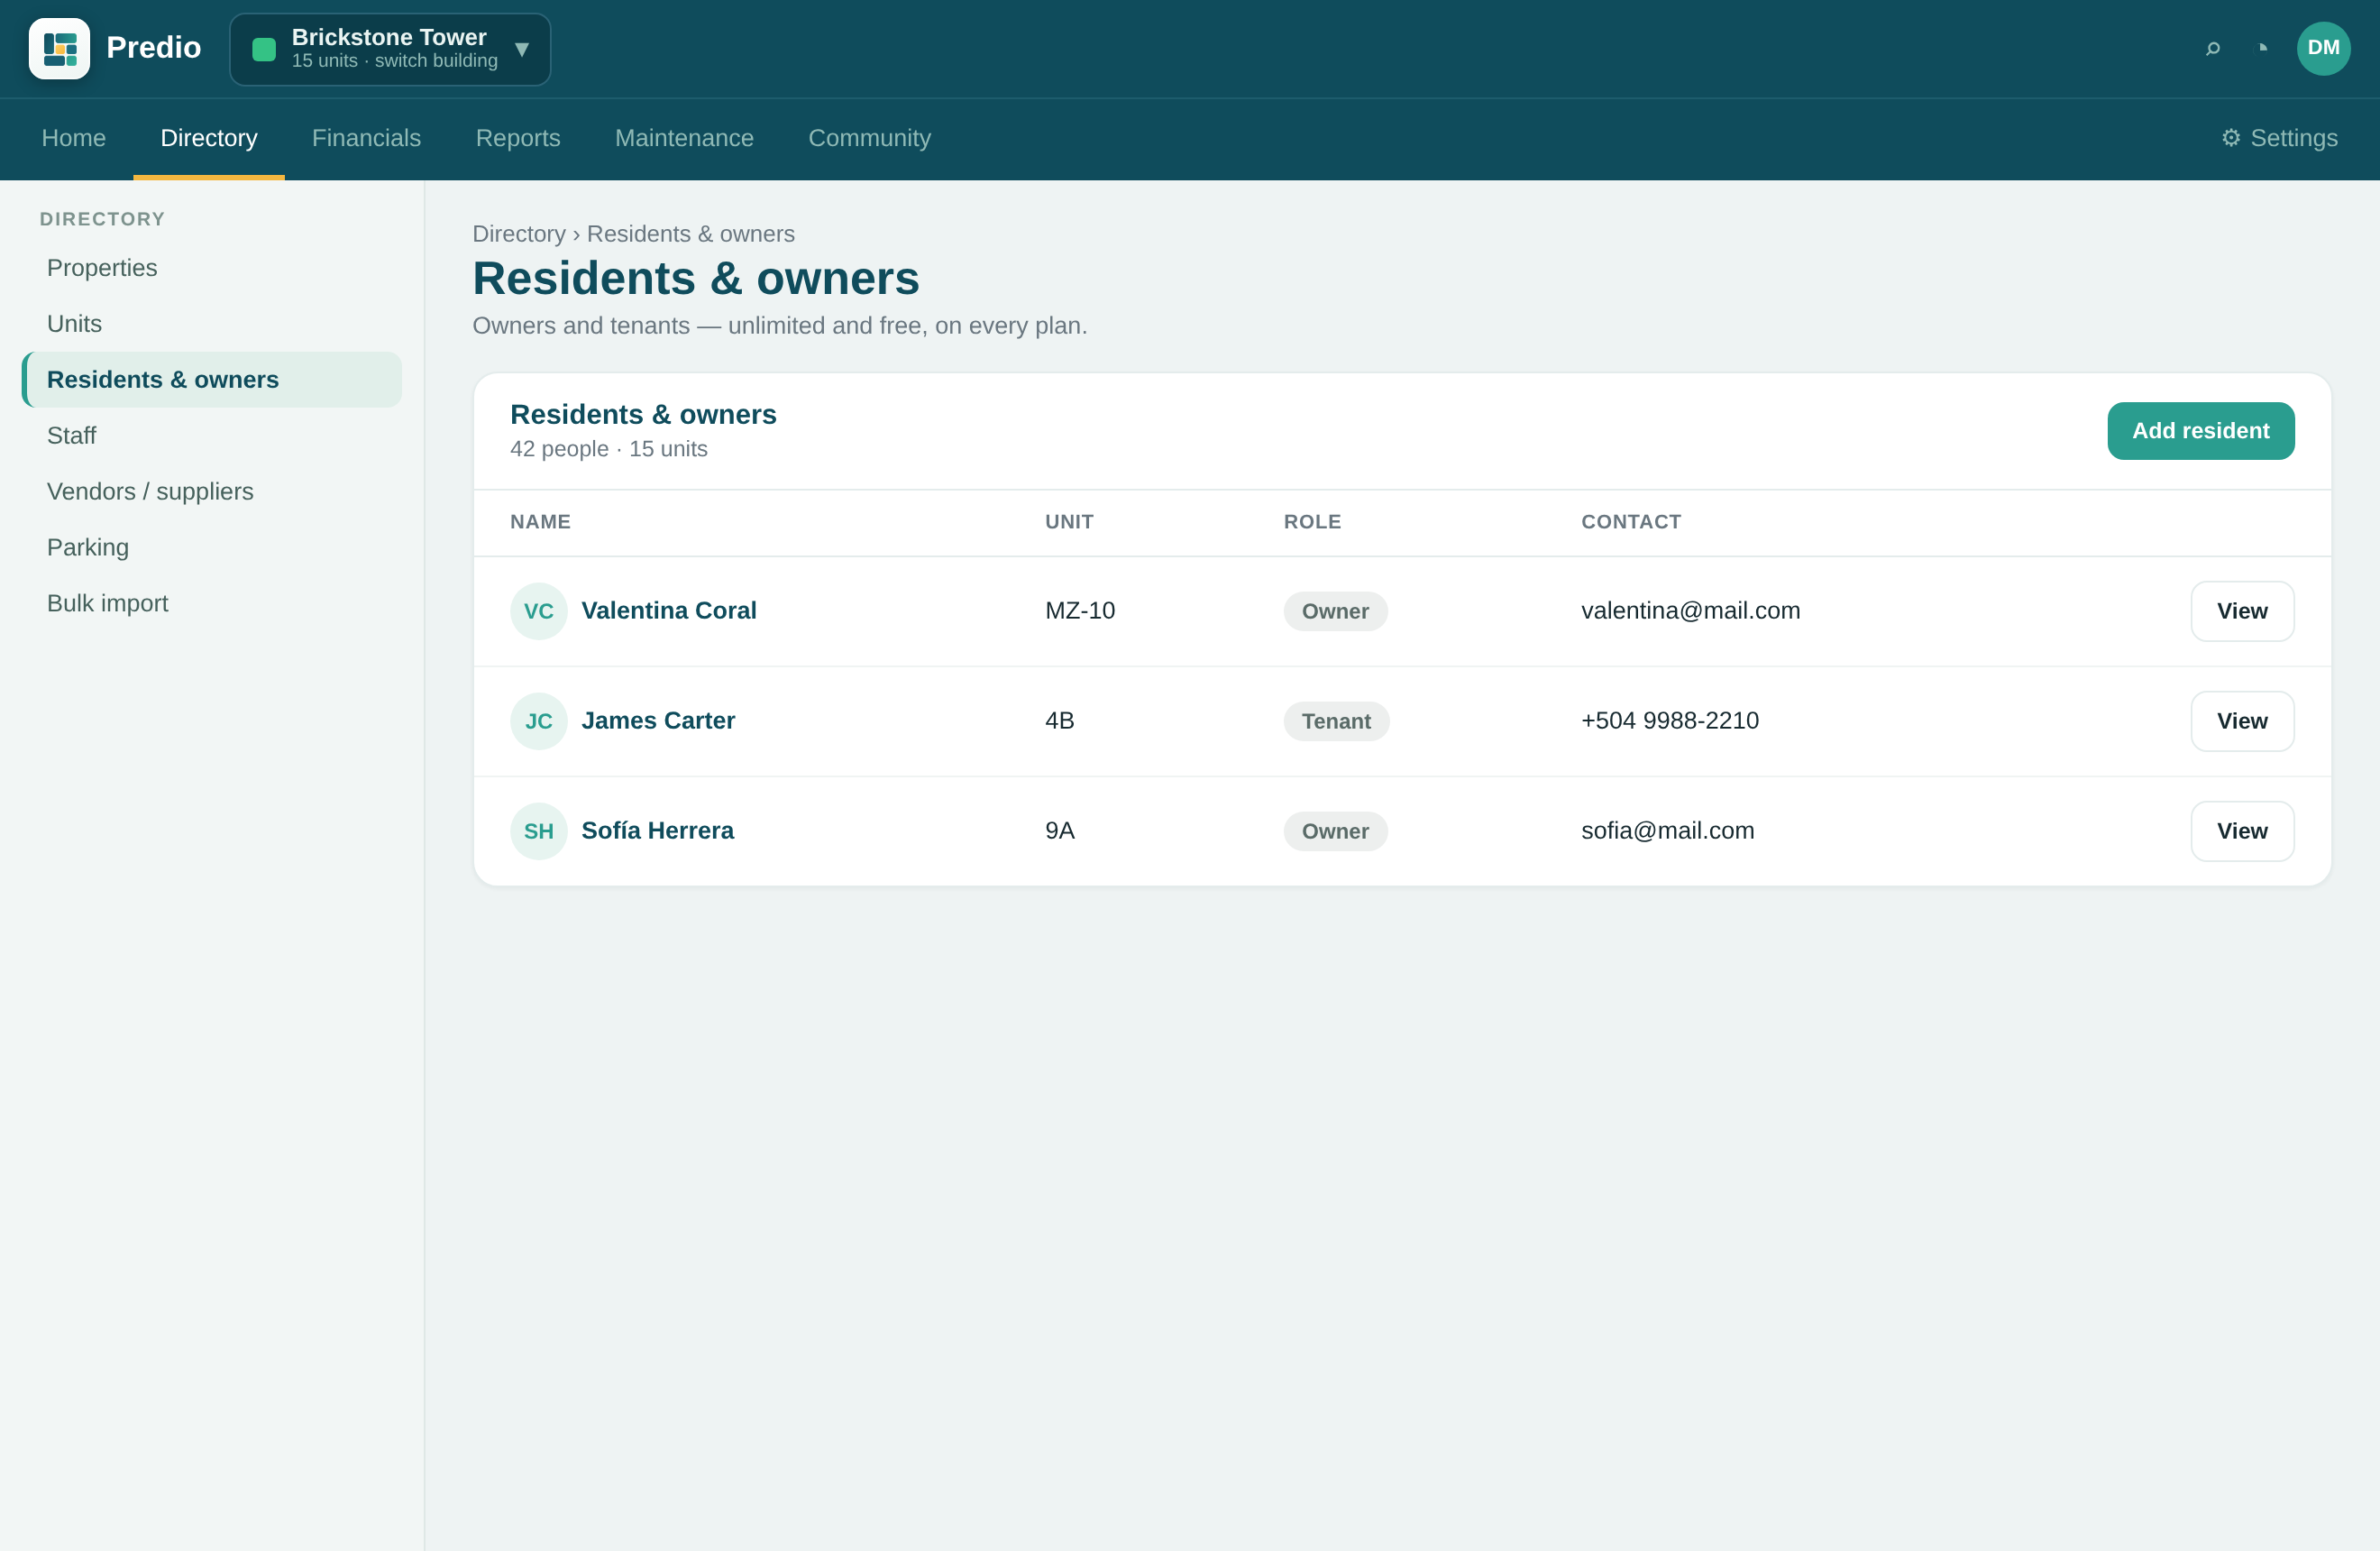Image resolution: width=2380 pixels, height=1551 pixels.
Task: Click 'Residents & owners' in breadcrumb
Action: click(690, 234)
